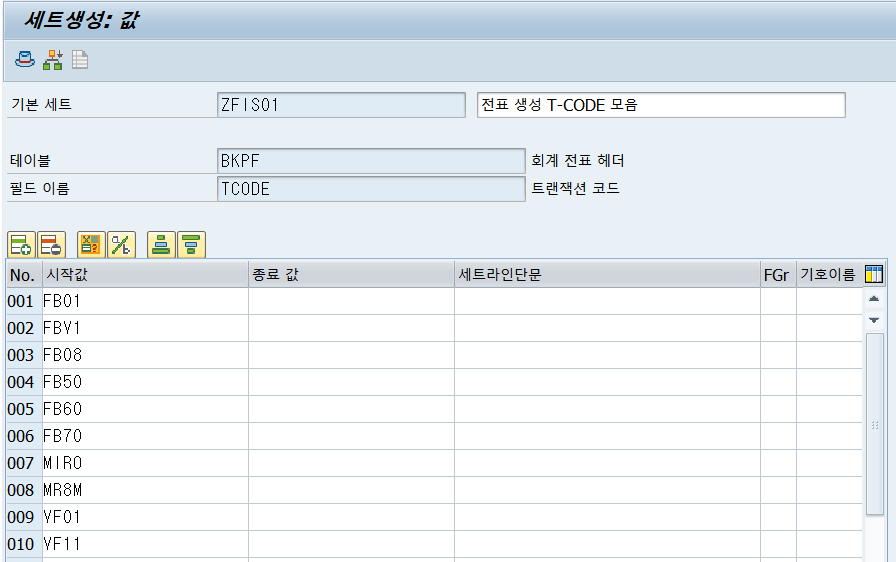Select the FGr column header

coord(778,275)
